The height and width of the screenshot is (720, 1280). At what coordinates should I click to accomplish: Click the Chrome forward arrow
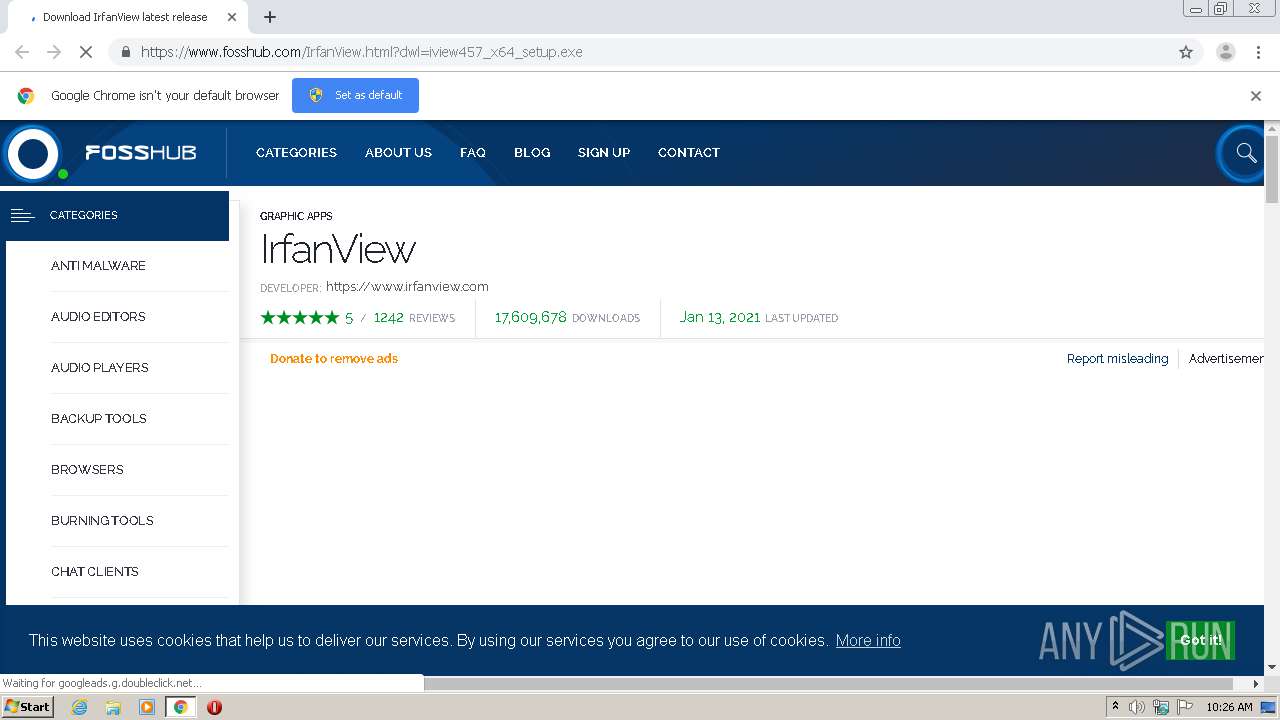(54, 52)
